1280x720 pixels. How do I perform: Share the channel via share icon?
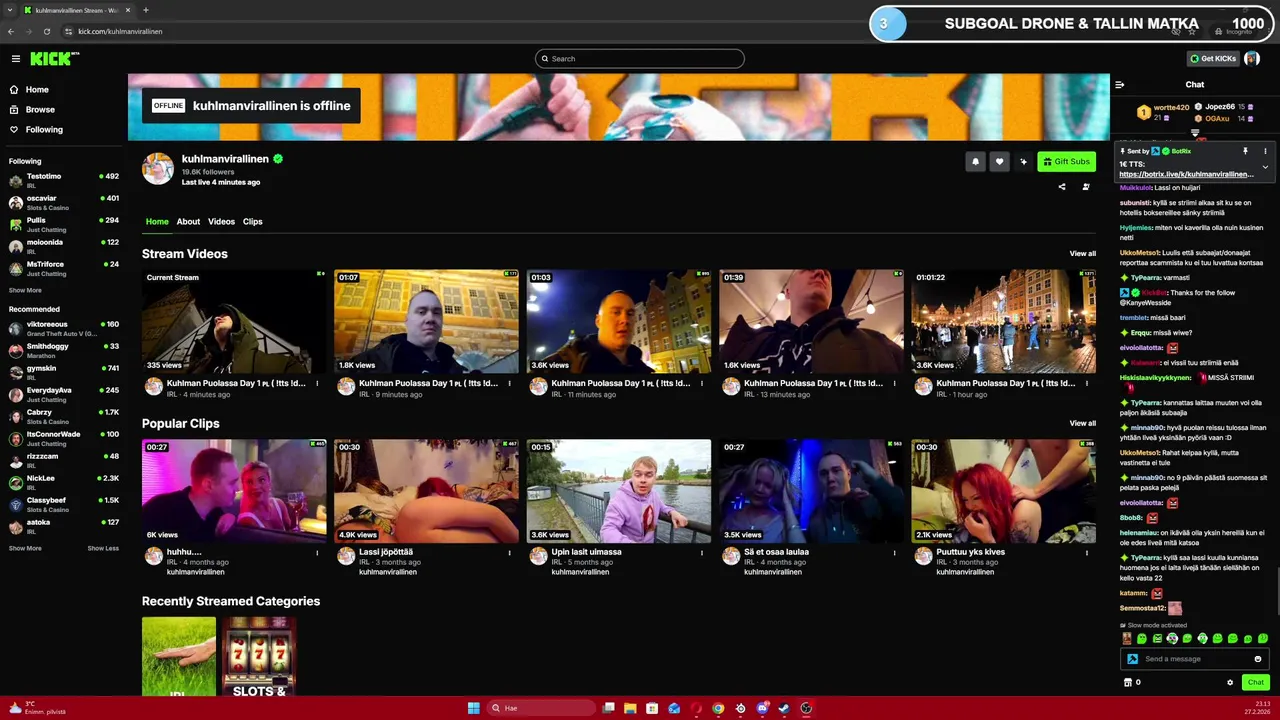click(1062, 186)
